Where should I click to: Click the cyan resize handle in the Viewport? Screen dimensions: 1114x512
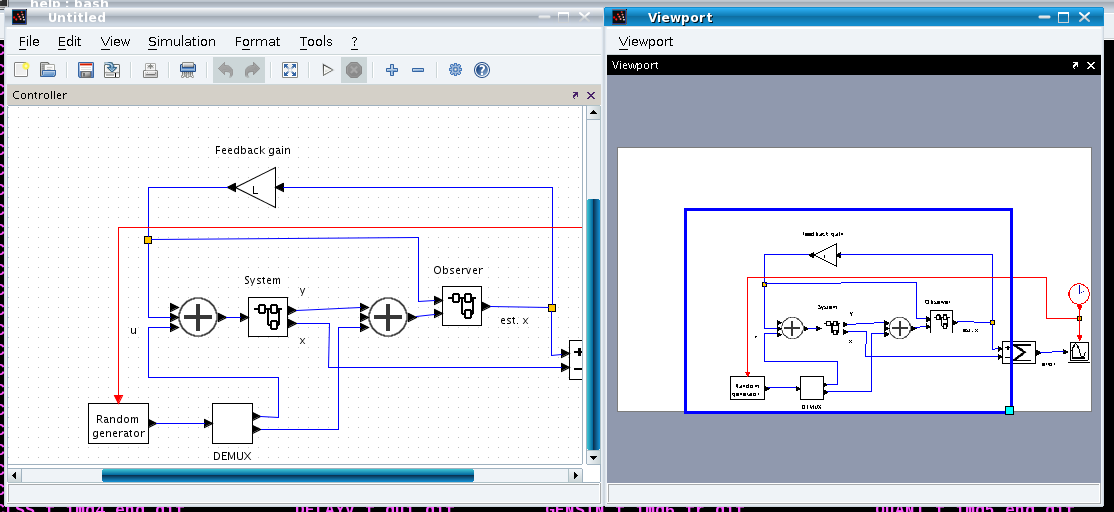point(1009,410)
